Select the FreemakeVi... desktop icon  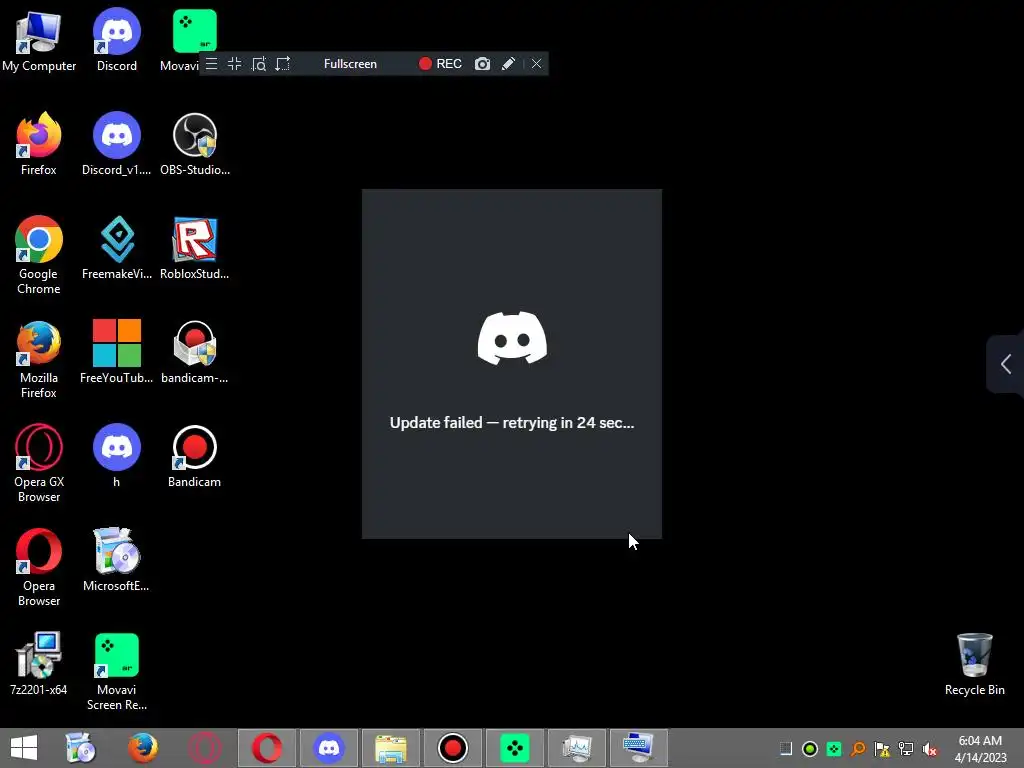117,248
